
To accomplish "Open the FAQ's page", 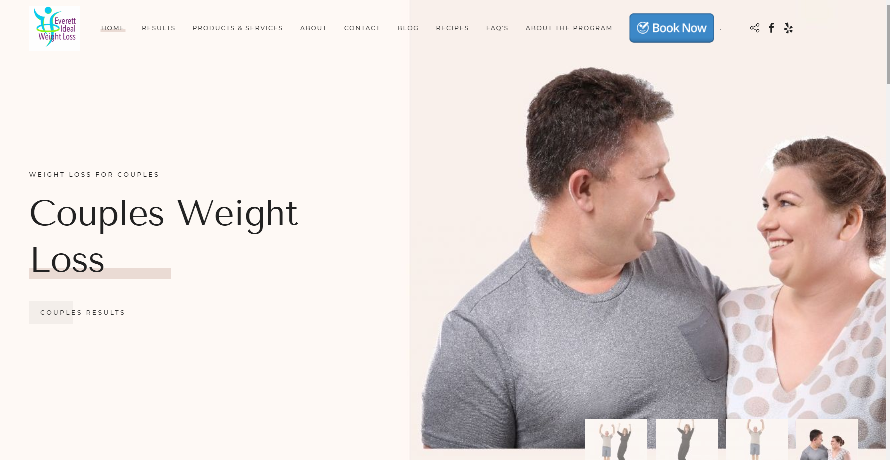I will (x=497, y=28).
